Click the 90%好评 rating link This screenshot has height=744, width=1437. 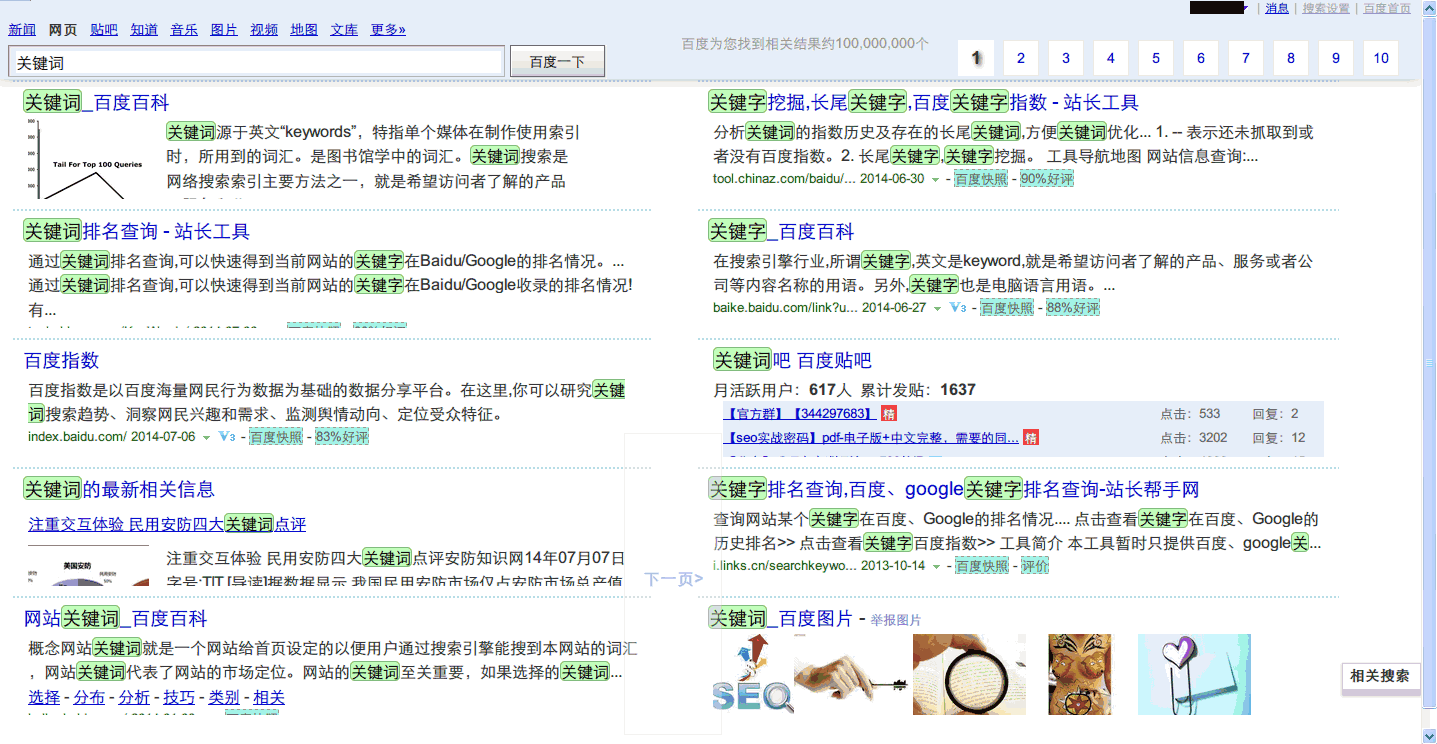pyautogui.click(x=1046, y=178)
